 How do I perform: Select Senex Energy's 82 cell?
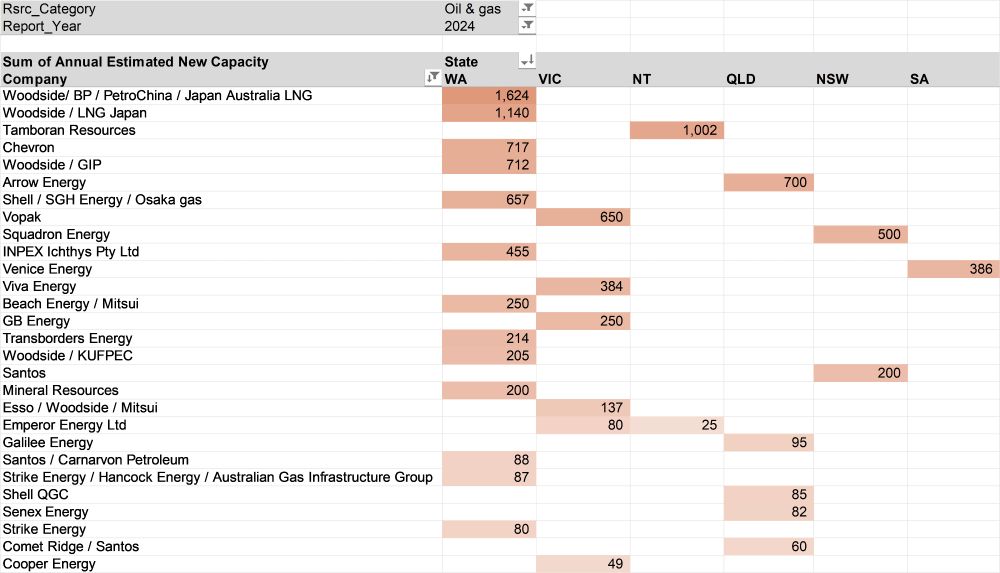(x=768, y=512)
